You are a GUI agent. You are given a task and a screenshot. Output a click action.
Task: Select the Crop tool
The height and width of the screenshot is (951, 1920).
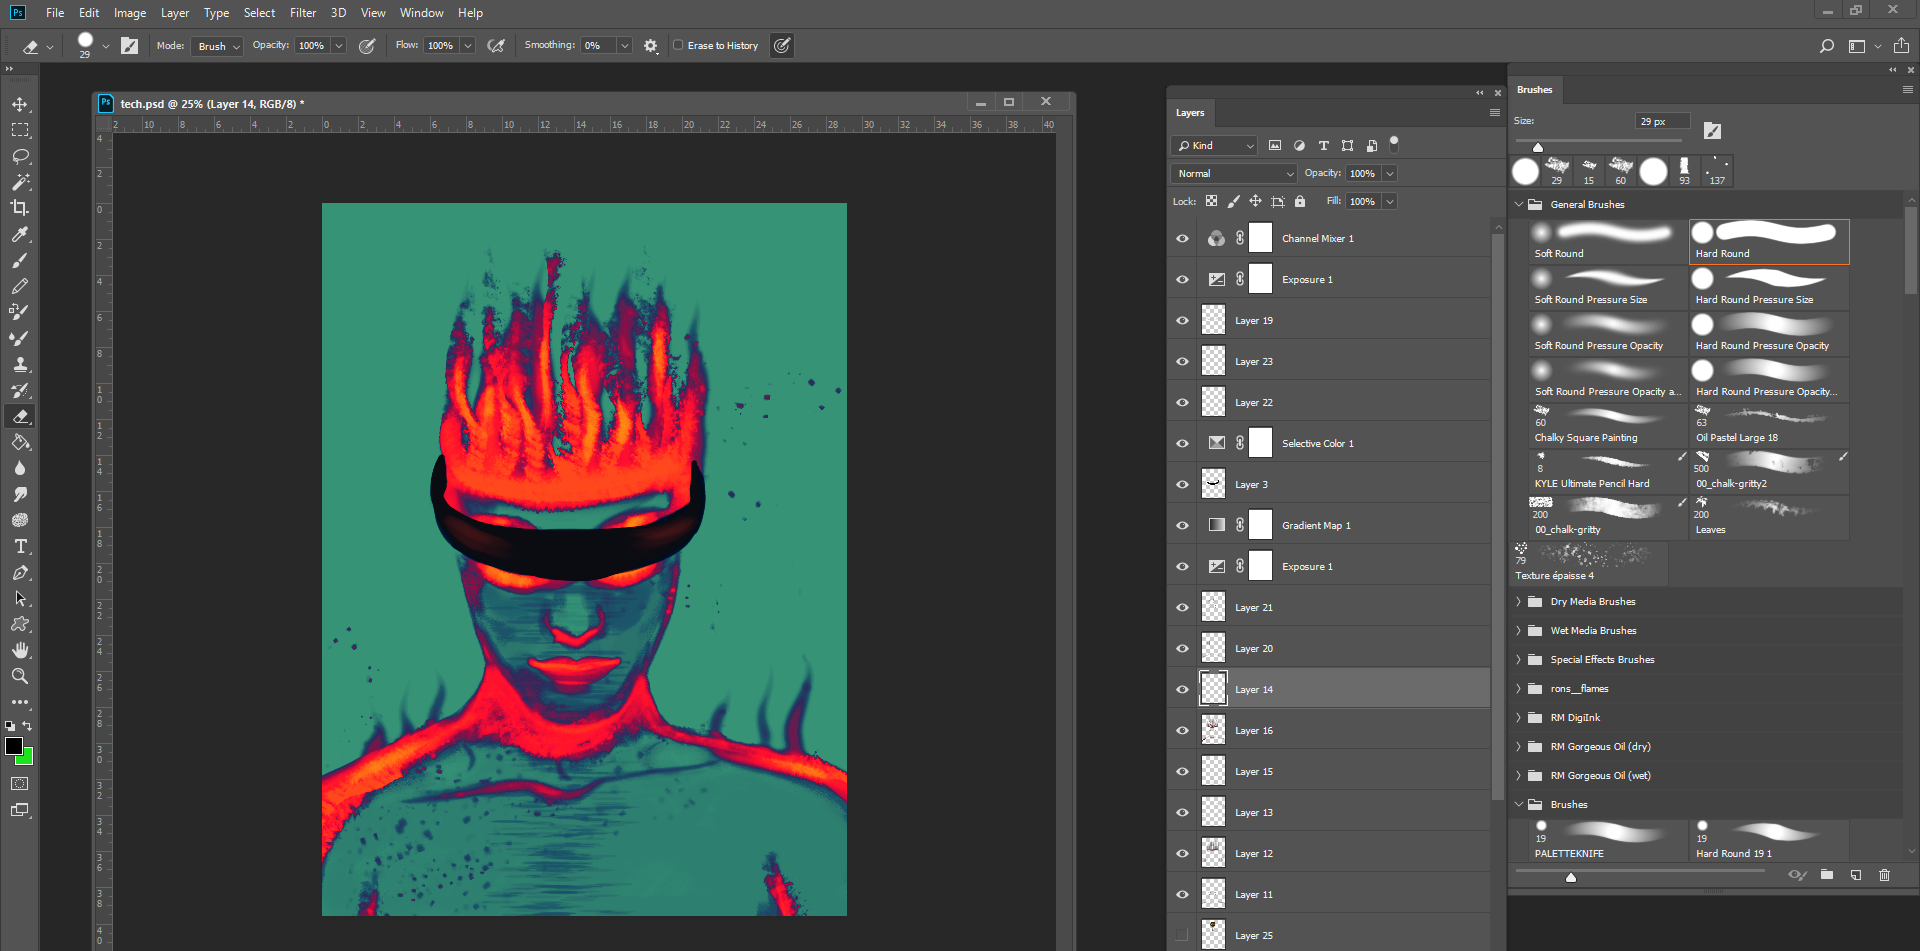click(x=19, y=208)
